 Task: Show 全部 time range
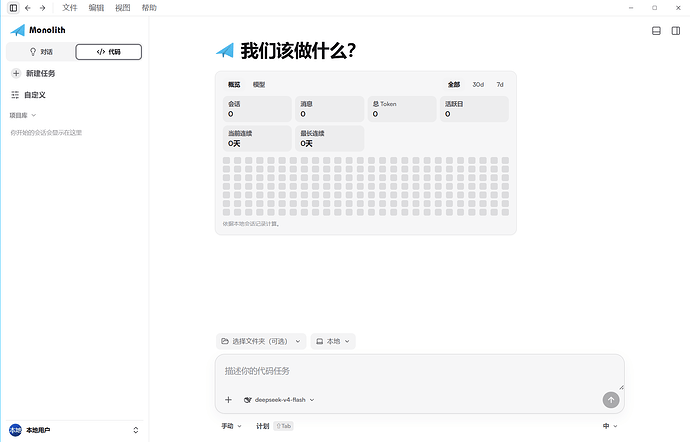[x=454, y=85]
